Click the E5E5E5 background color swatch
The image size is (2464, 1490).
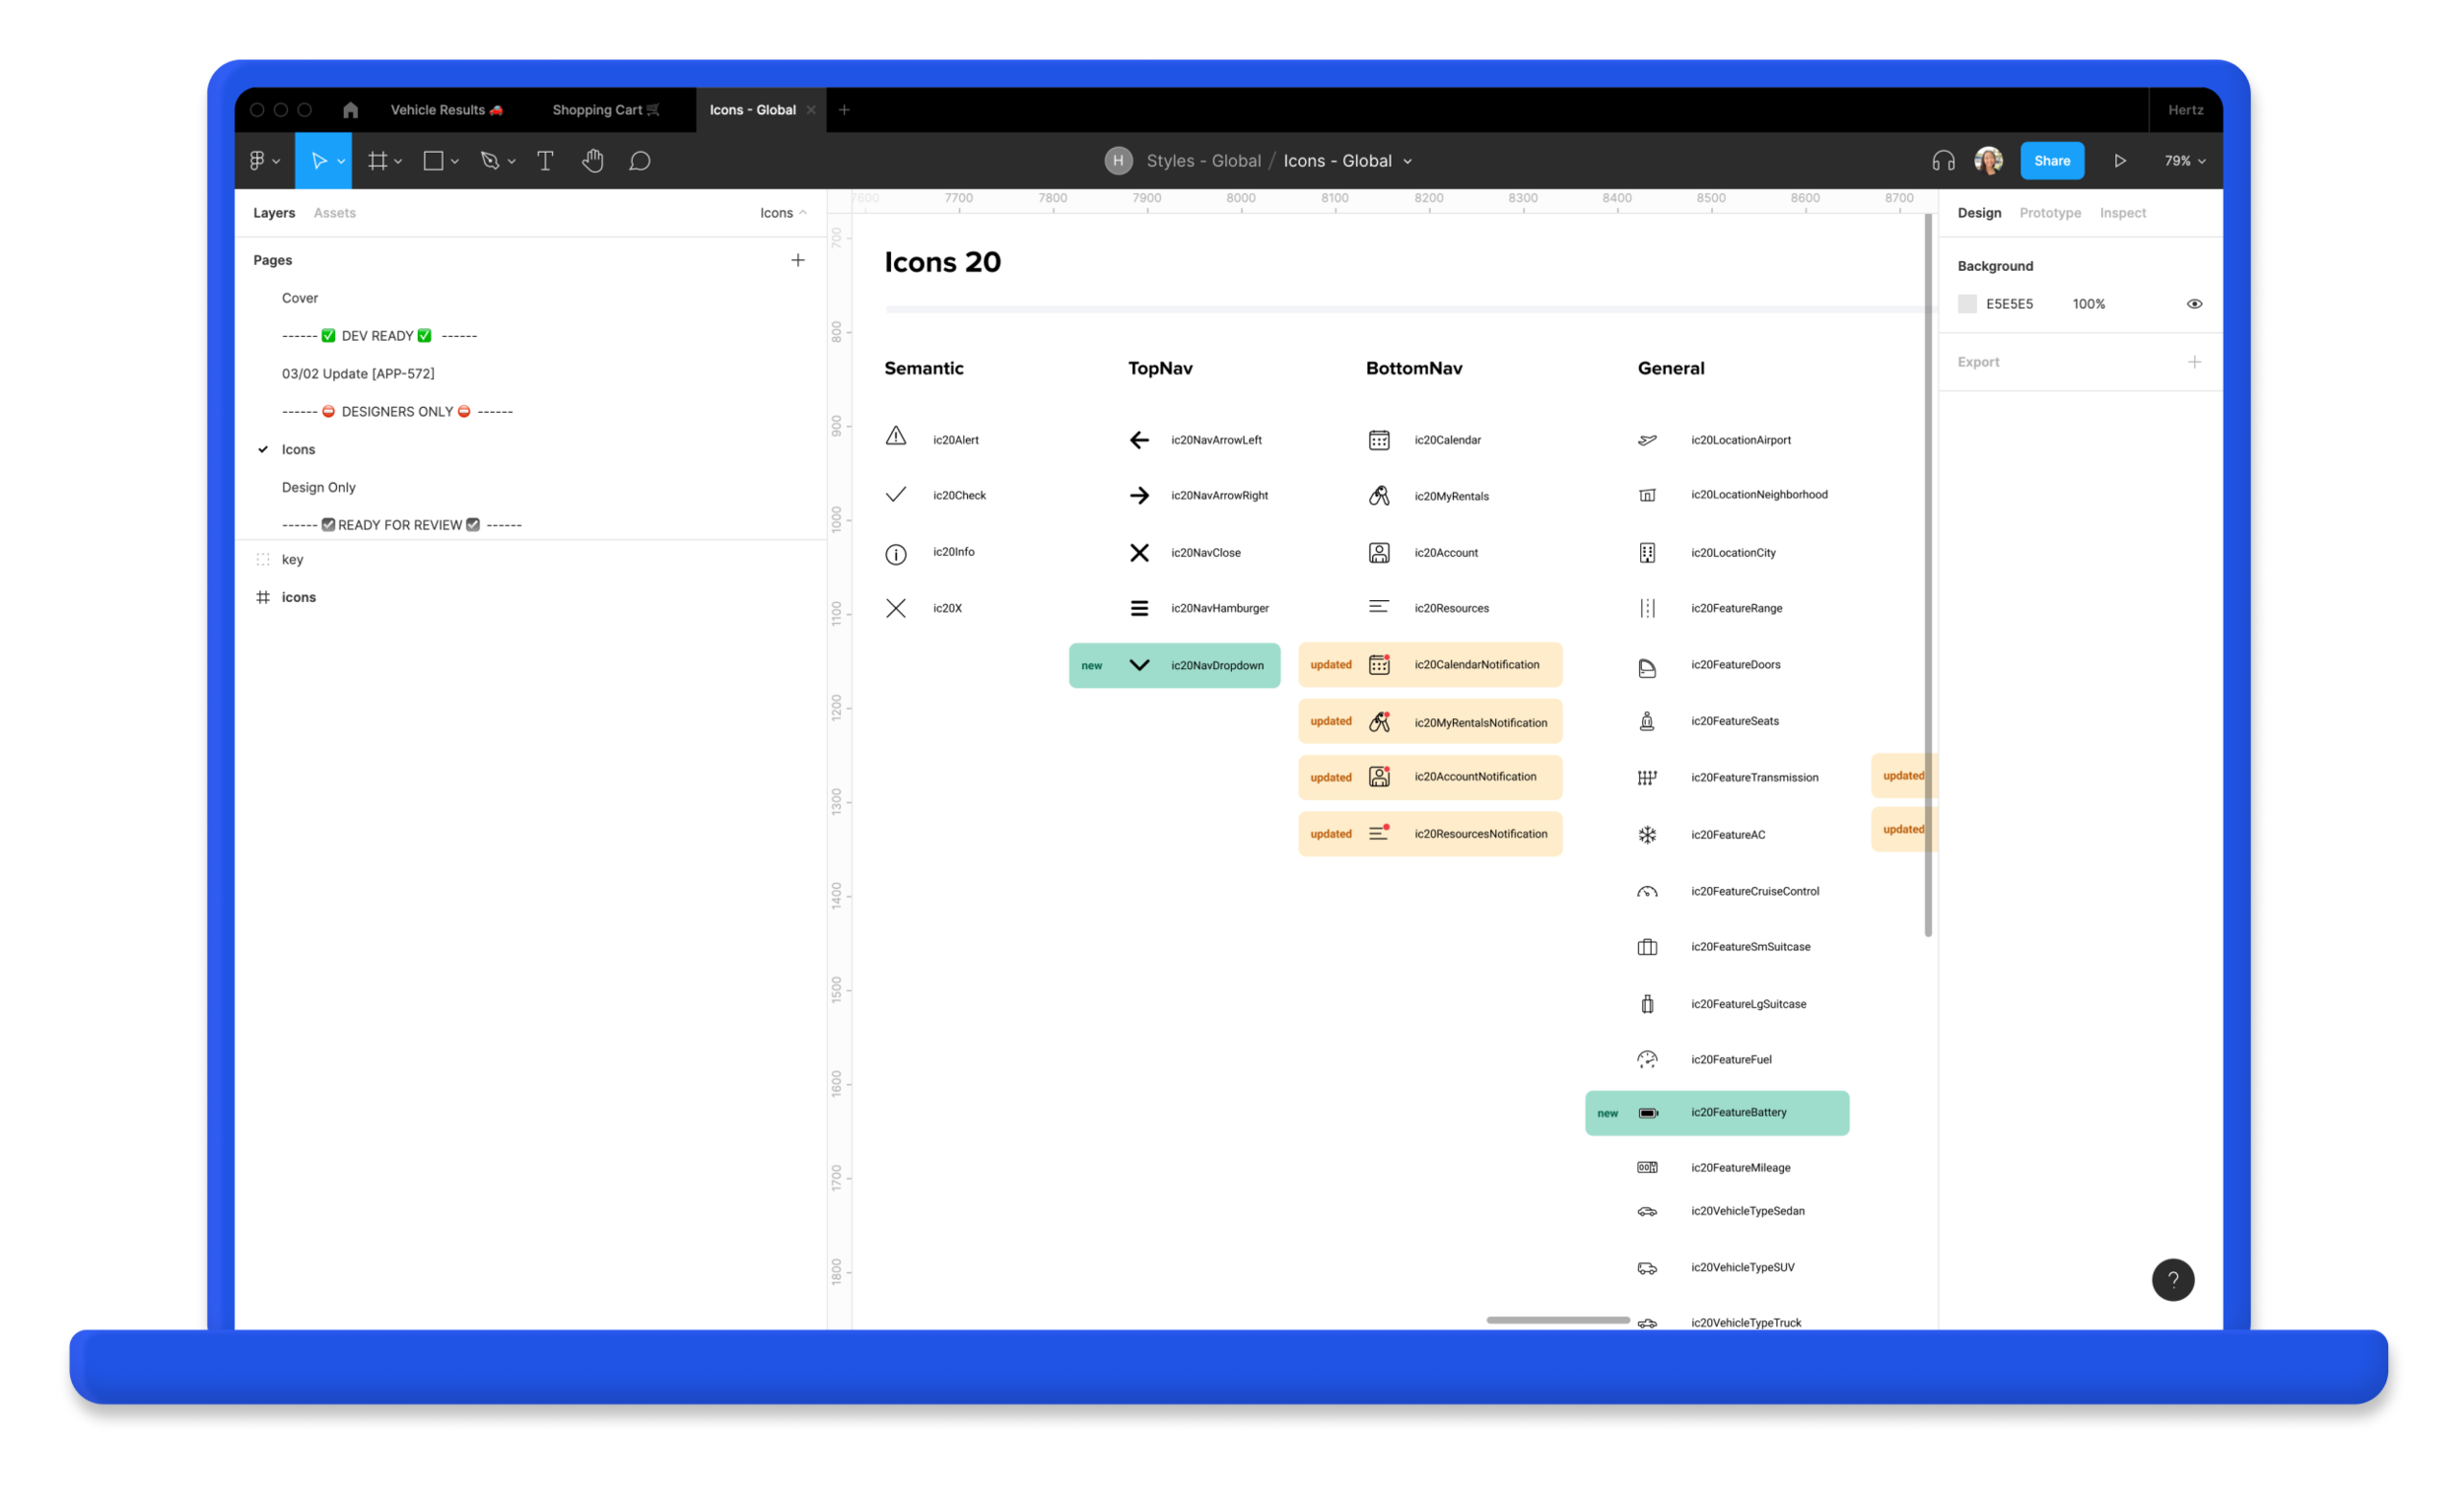1967,304
